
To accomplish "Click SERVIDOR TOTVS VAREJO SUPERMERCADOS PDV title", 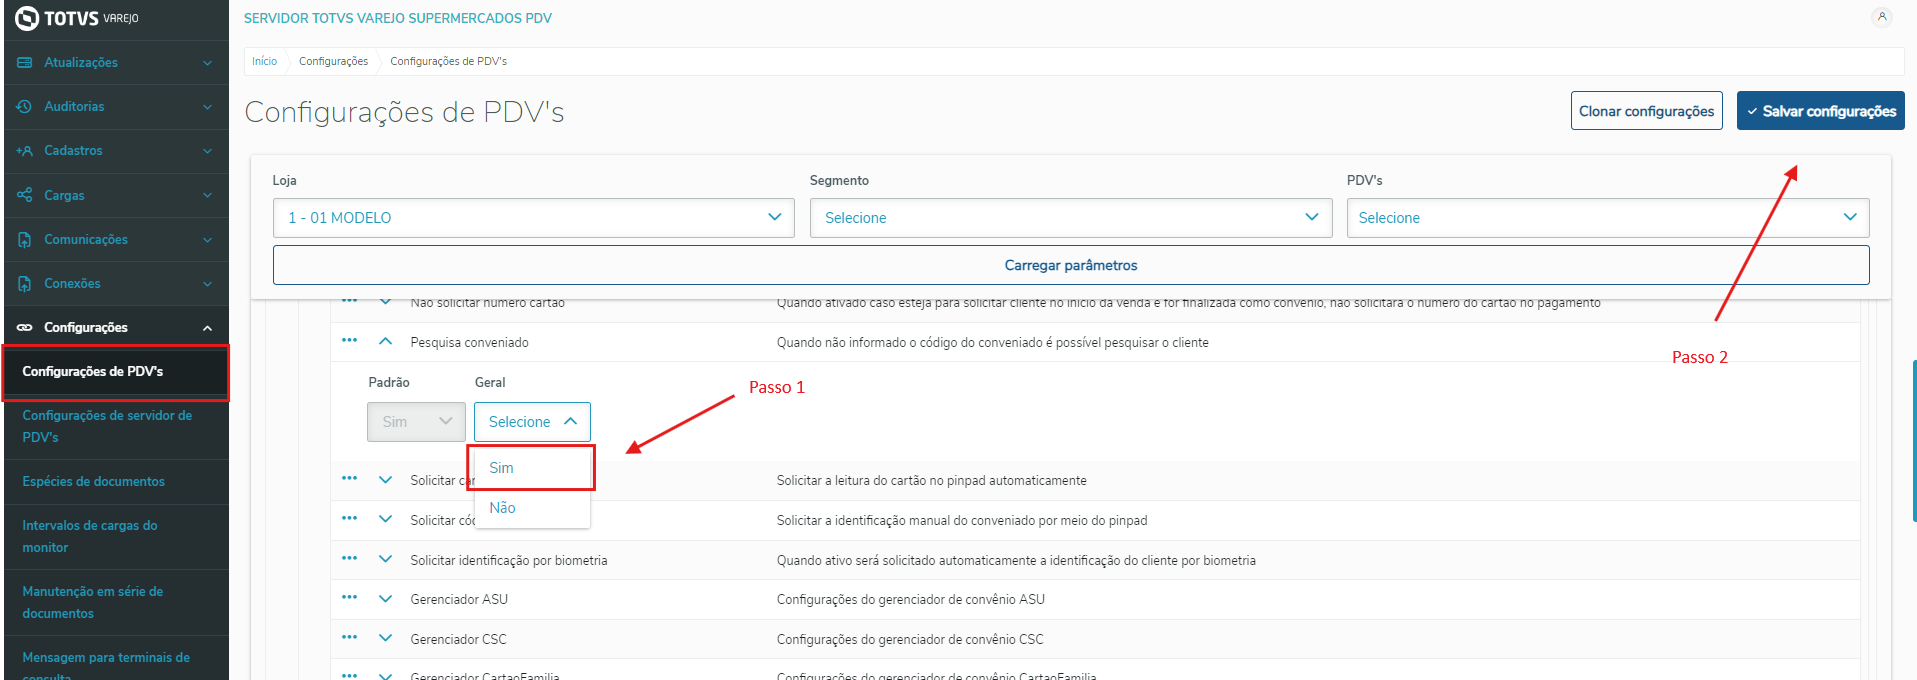I will (398, 18).
